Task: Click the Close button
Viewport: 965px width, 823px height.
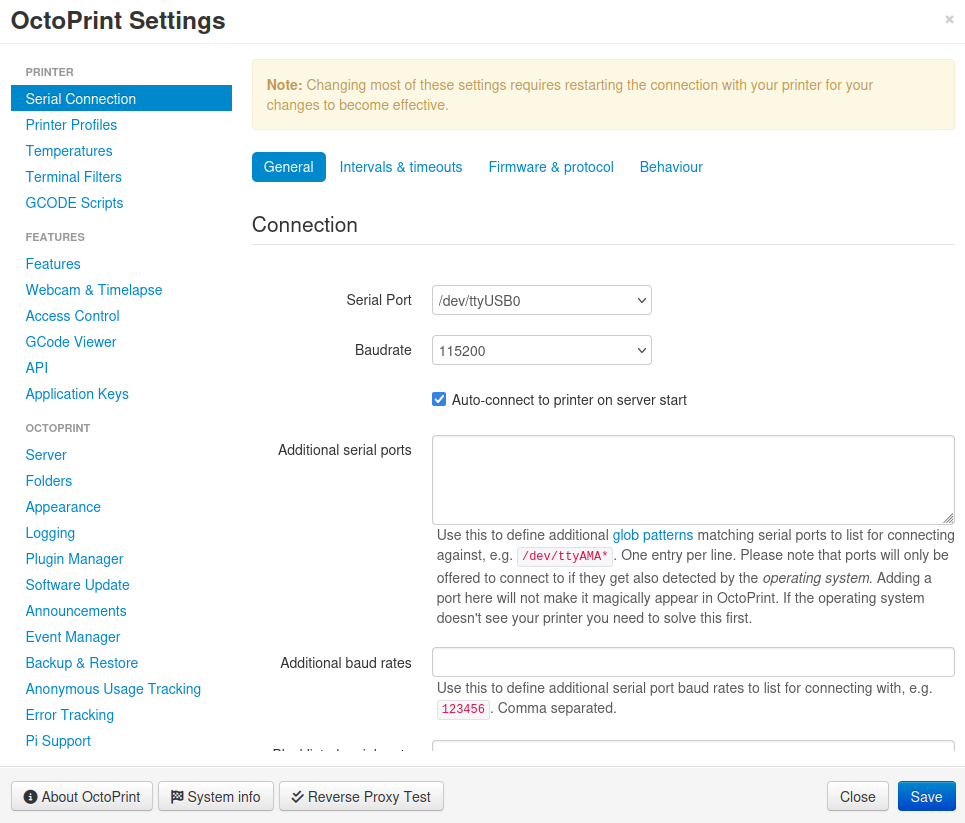Action: pyautogui.click(x=857, y=797)
